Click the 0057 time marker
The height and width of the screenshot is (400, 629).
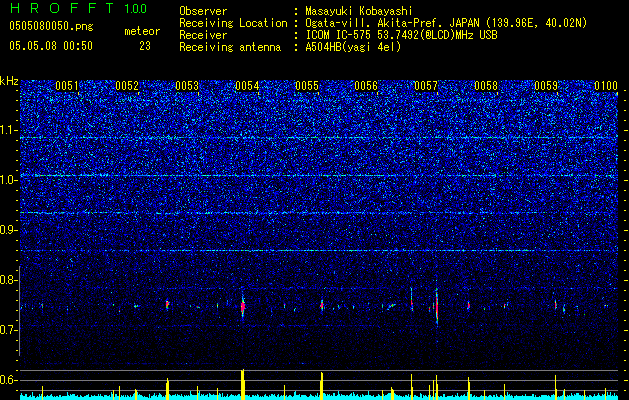[x=426, y=86]
